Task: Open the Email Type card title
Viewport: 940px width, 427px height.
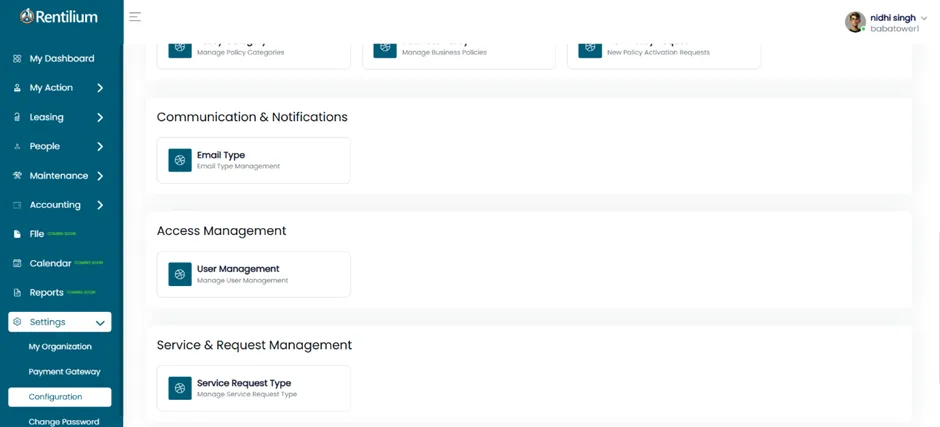Action: tap(221, 155)
